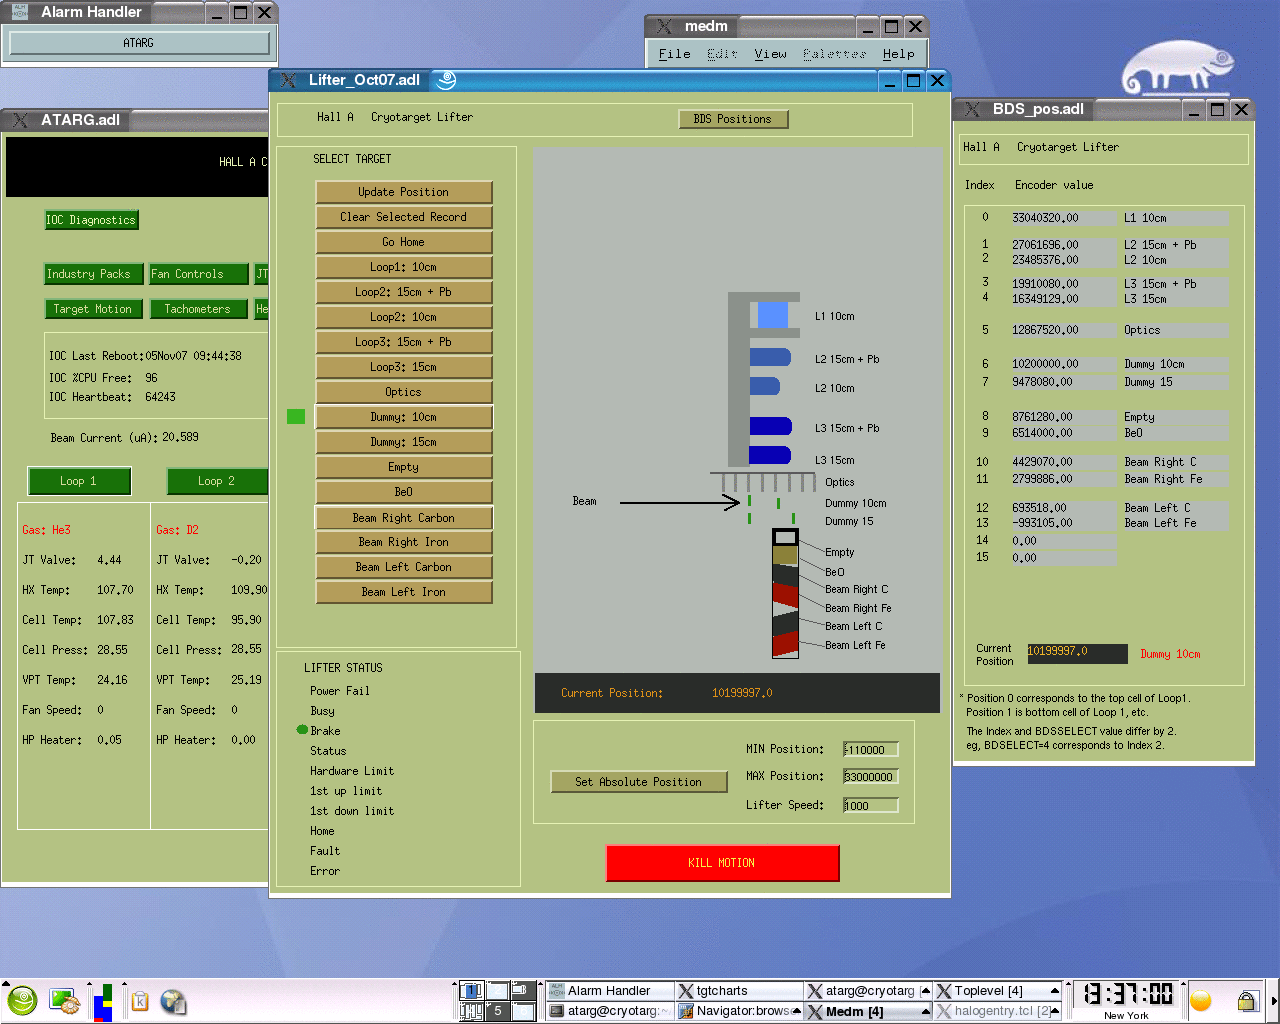This screenshot has height=1024, width=1280.
Task: Open the BDS_pos.adl window menu X icon
Action: 971,109
